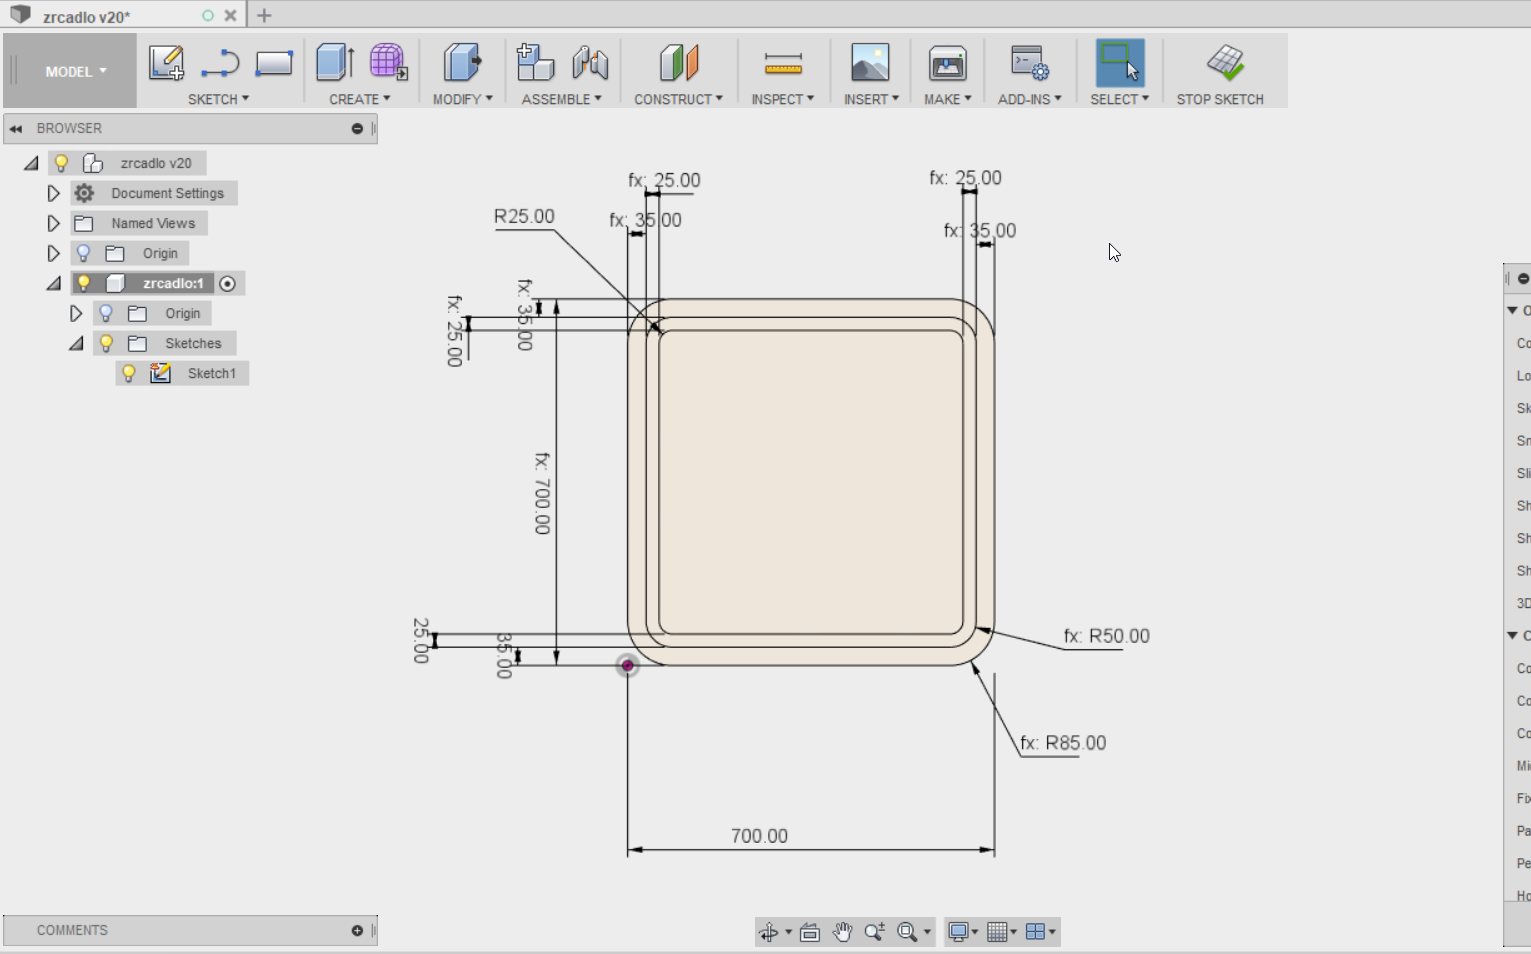The height and width of the screenshot is (954, 1531).
Task: Open the CONSTRUCT menu
Action: [678, 99]
